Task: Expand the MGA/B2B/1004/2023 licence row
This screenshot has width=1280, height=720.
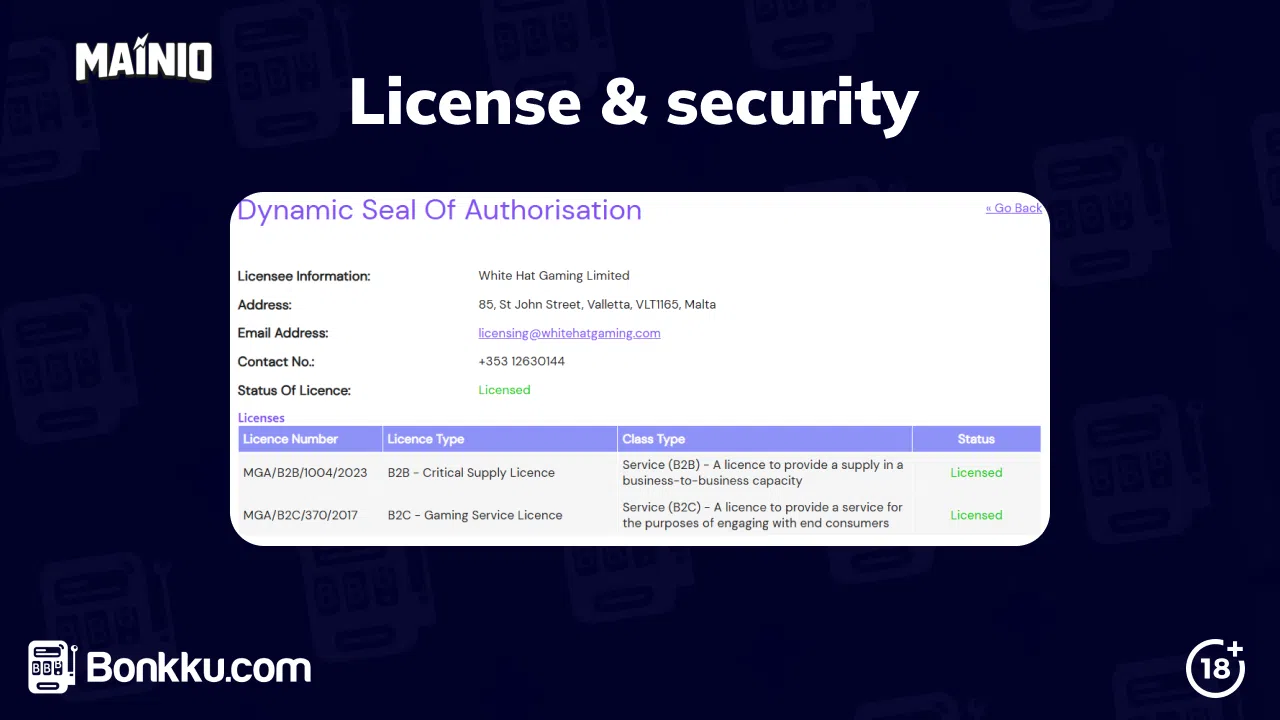Action: click(x=305, y=472)
